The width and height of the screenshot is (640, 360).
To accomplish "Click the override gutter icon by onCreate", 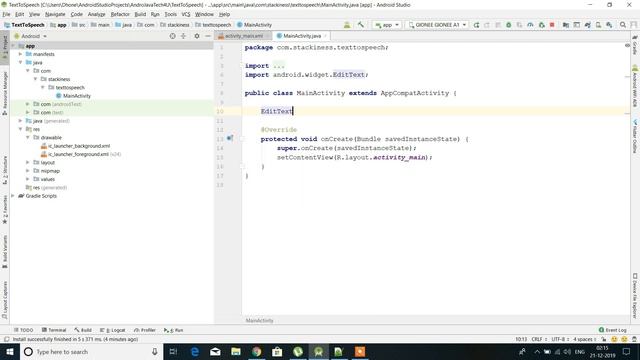I will tap(230, 138).
